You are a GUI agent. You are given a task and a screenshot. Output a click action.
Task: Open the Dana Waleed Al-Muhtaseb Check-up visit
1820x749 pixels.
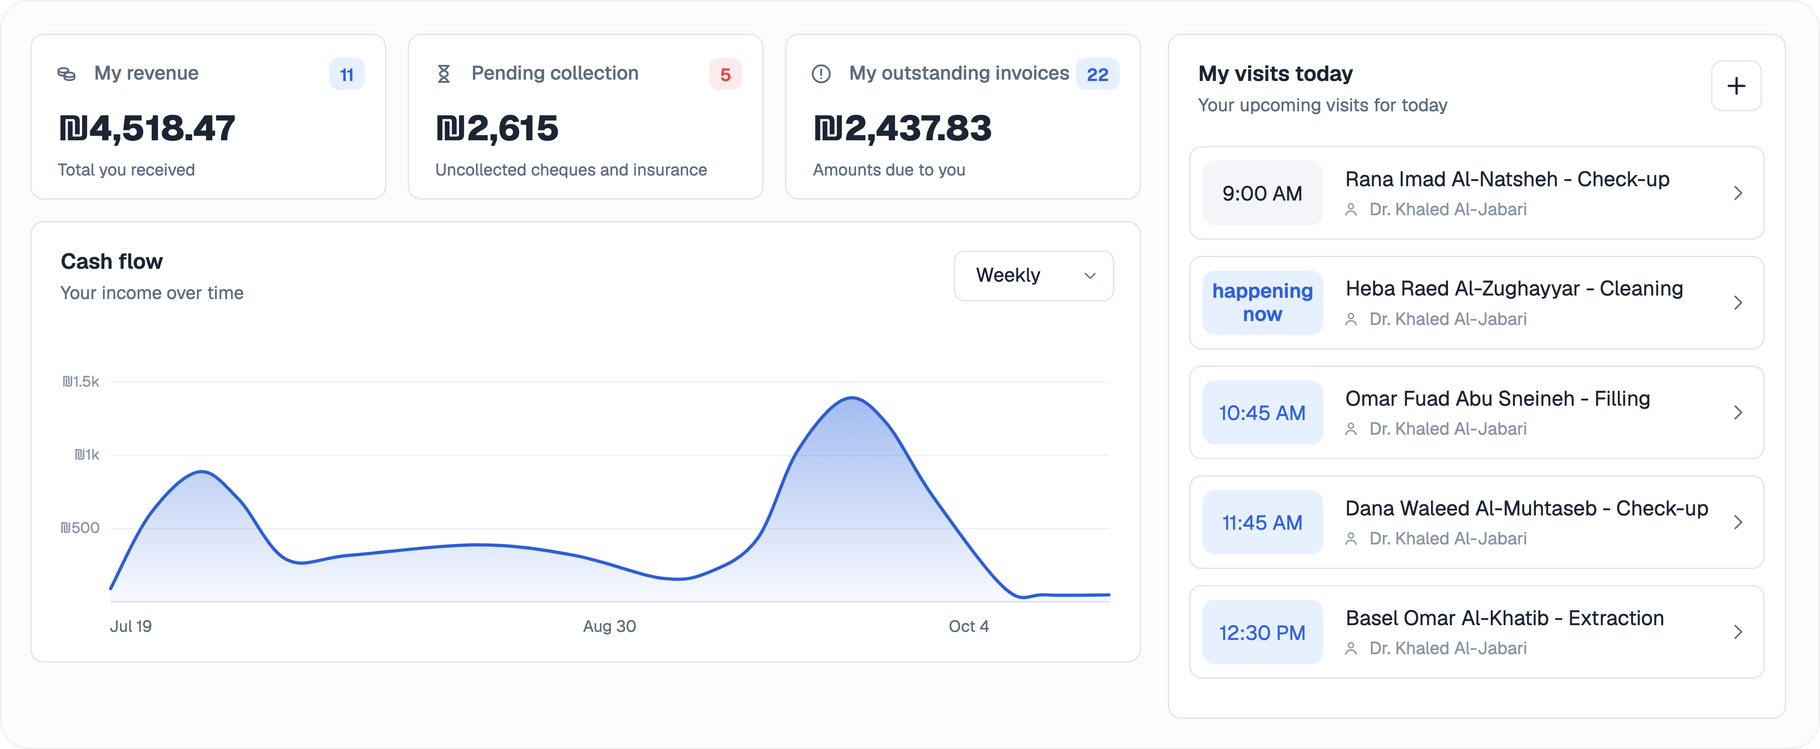pos(1476,522)
